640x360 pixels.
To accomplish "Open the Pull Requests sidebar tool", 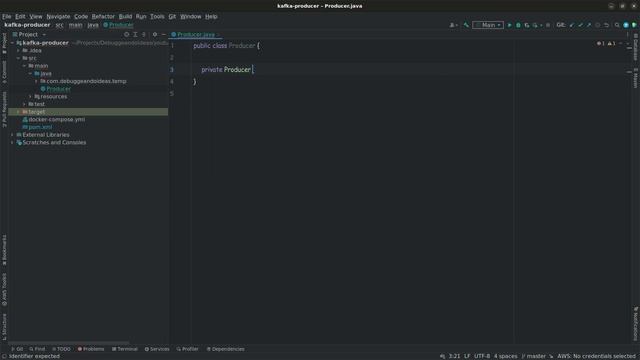I will 4,109.
